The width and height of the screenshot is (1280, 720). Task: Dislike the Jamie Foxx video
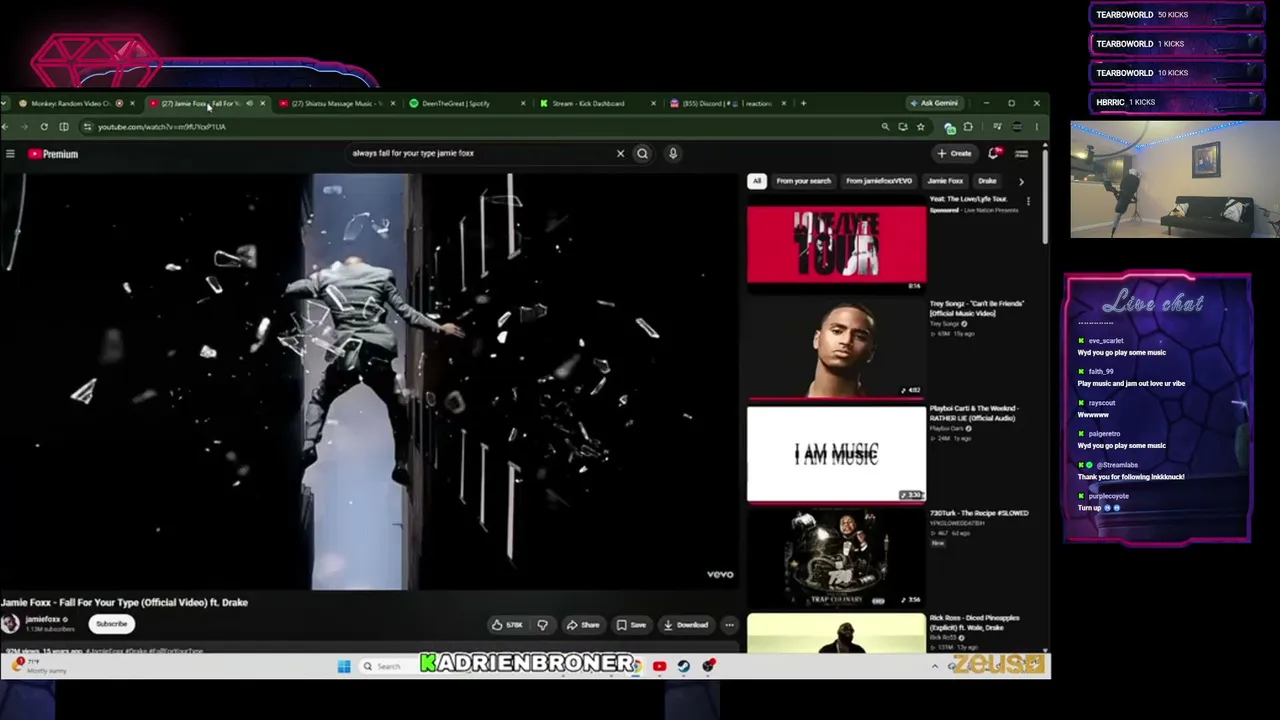(542, 625)
